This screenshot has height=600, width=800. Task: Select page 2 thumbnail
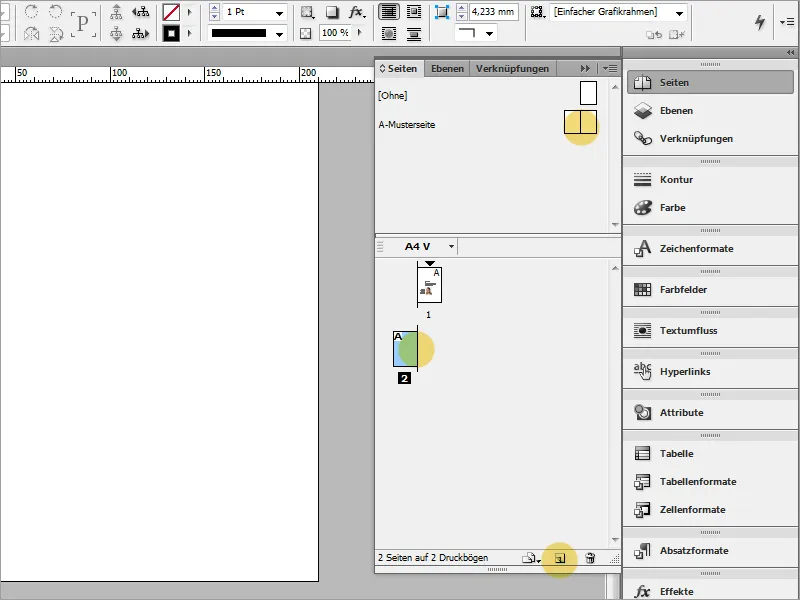406,349
